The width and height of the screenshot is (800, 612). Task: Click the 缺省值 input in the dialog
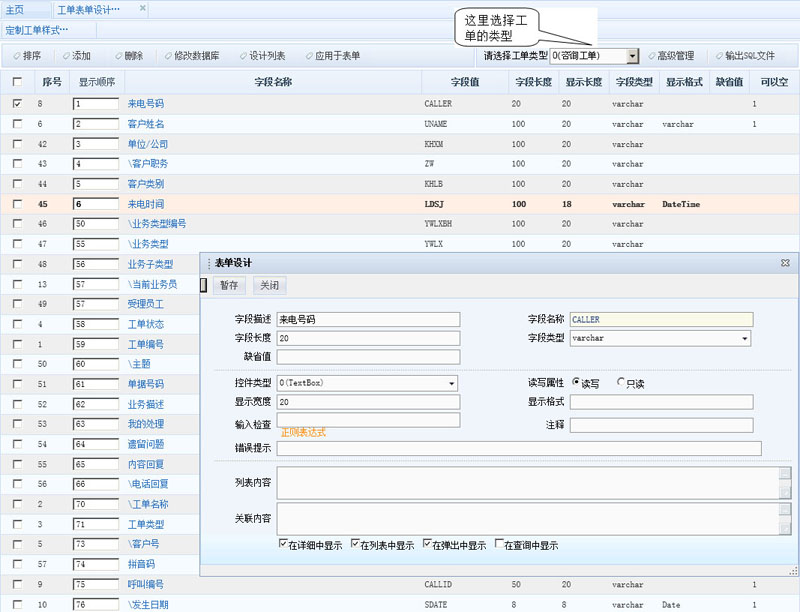tap(368, 356)
